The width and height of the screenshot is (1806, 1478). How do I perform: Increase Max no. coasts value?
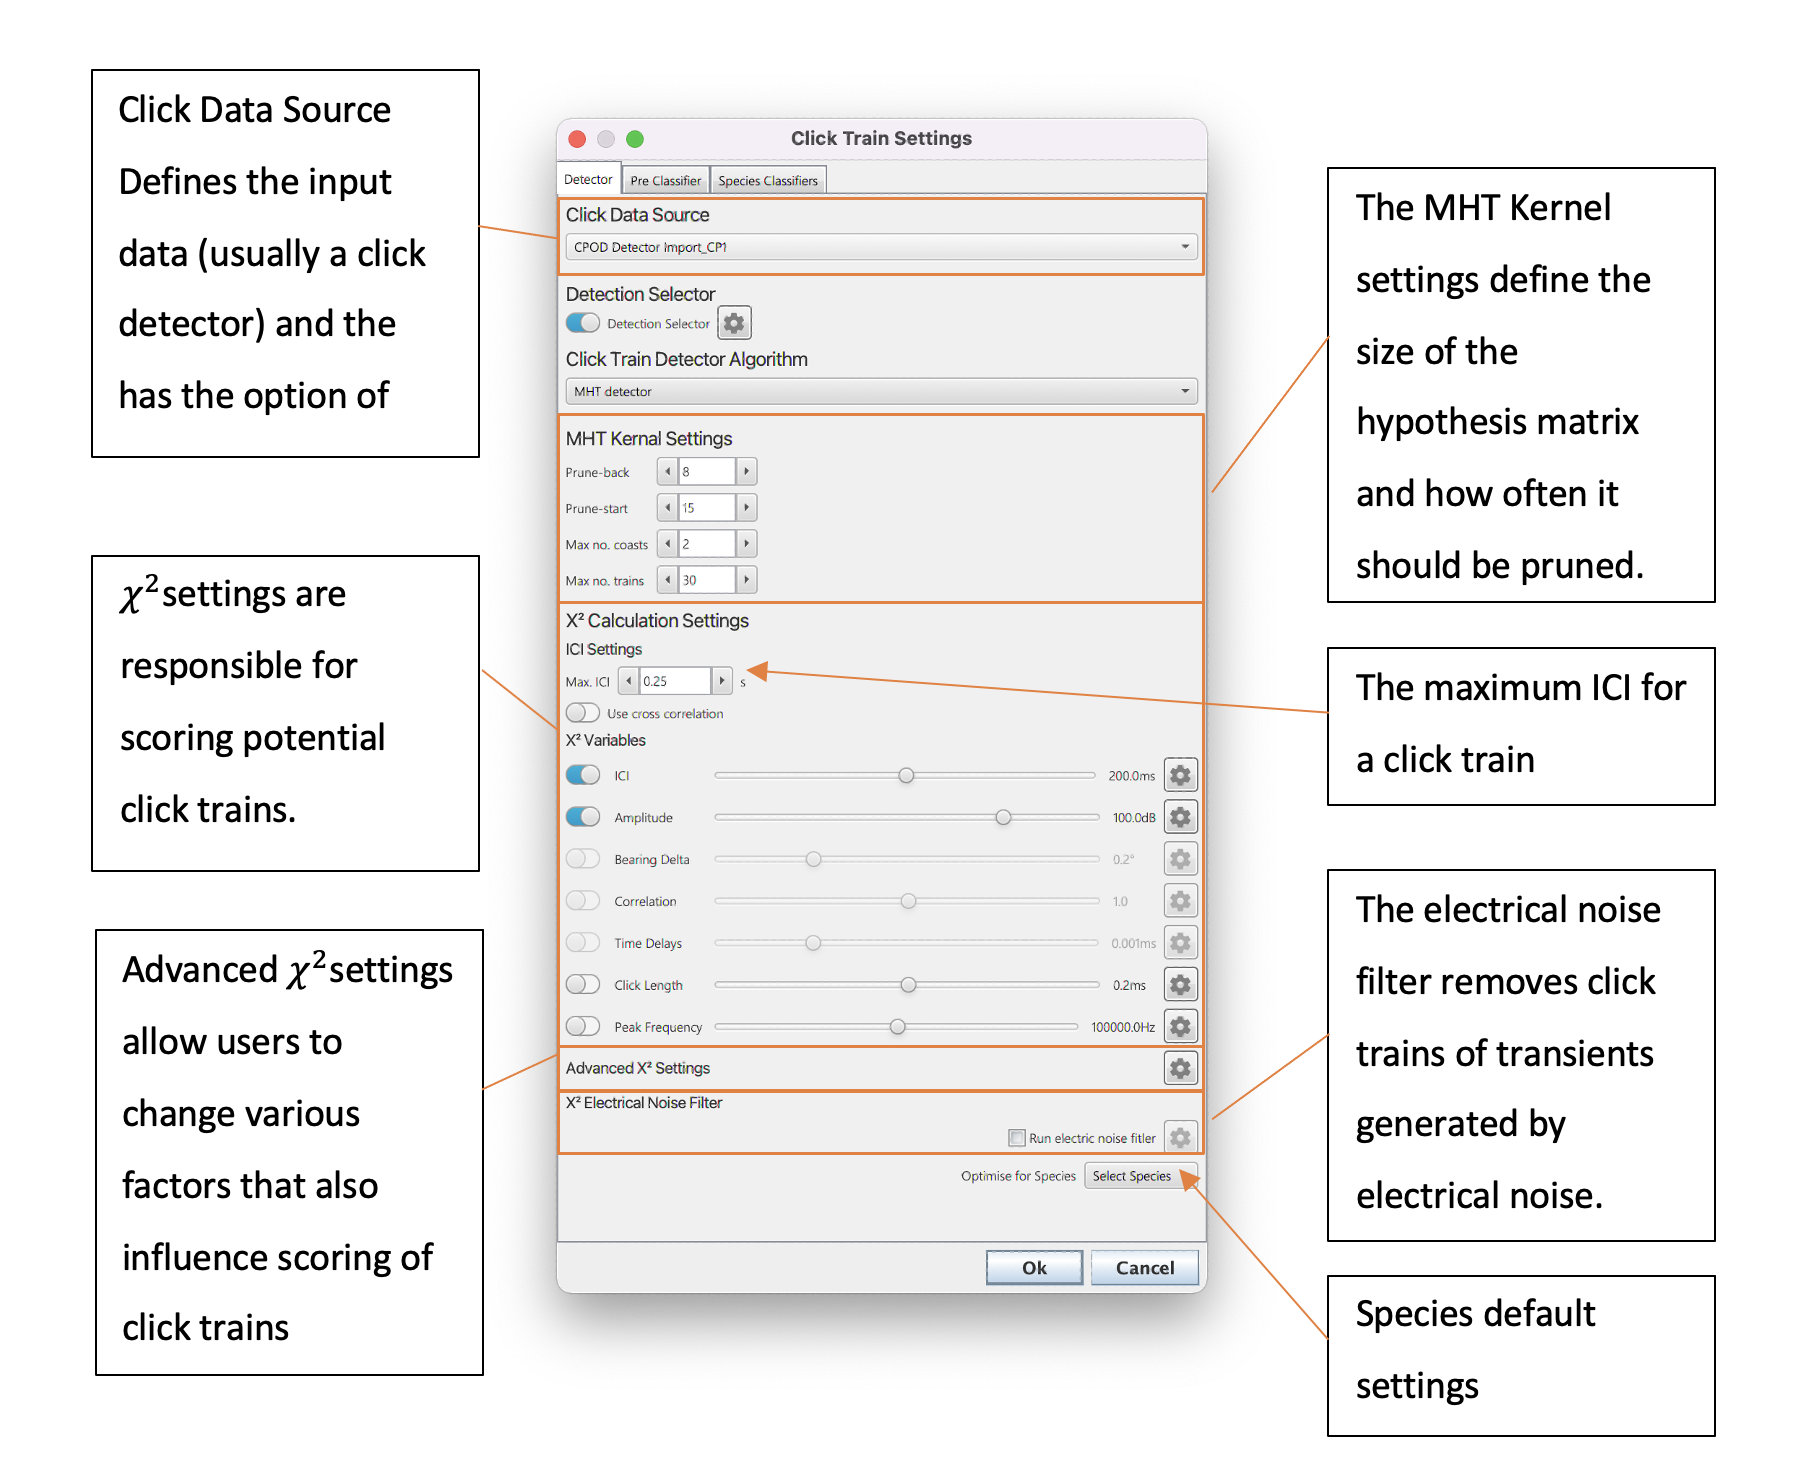click(746, 543)
